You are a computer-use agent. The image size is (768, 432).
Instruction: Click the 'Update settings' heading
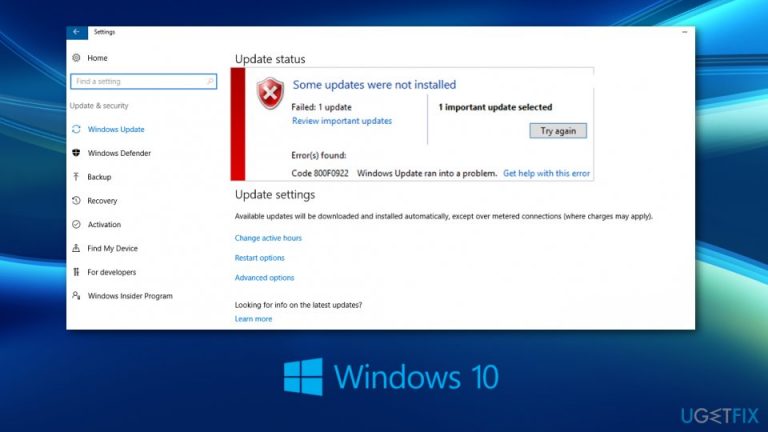[x=275, y=195]
